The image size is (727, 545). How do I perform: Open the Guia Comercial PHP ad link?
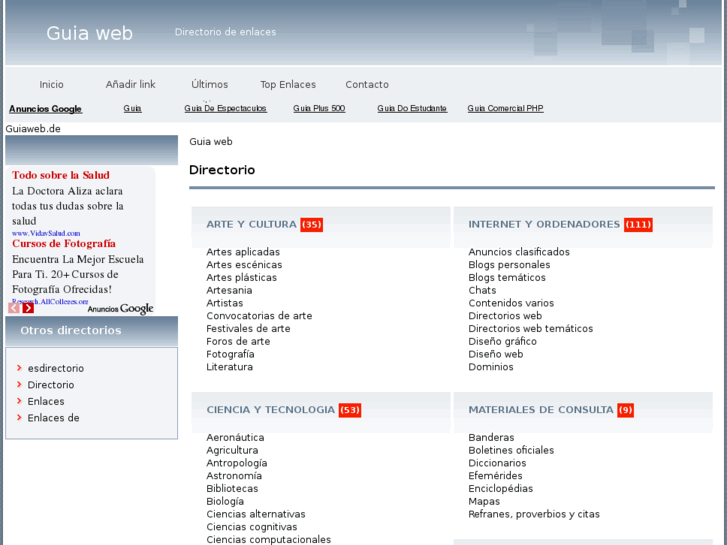[505, 108]
